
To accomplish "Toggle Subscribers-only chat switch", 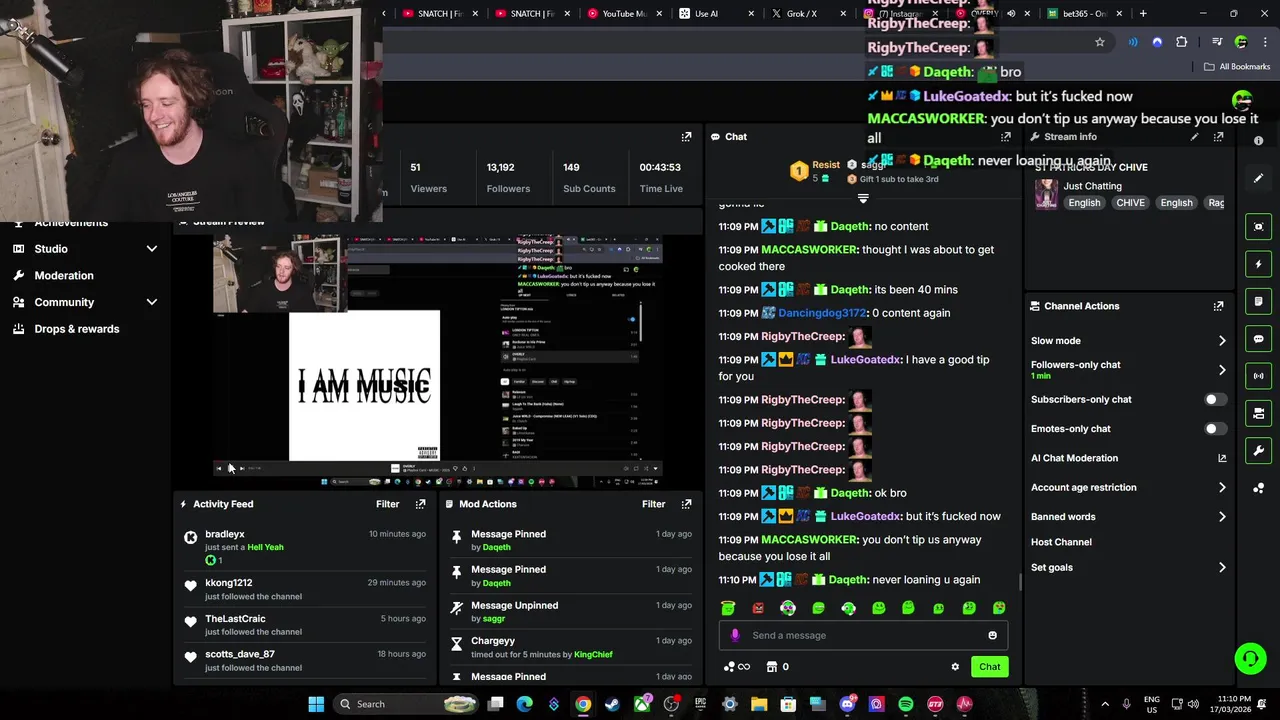I will point(1214,399).
